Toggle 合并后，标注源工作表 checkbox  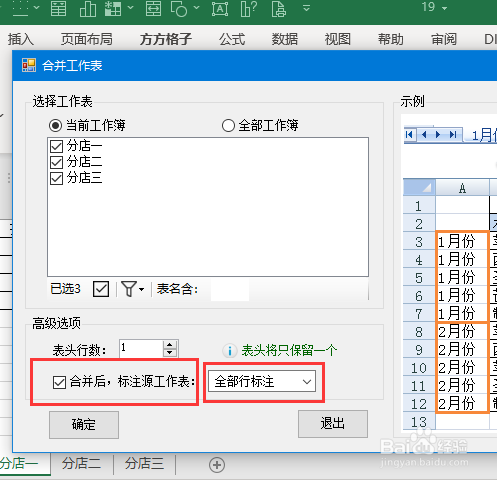click(x=59, y=382)
